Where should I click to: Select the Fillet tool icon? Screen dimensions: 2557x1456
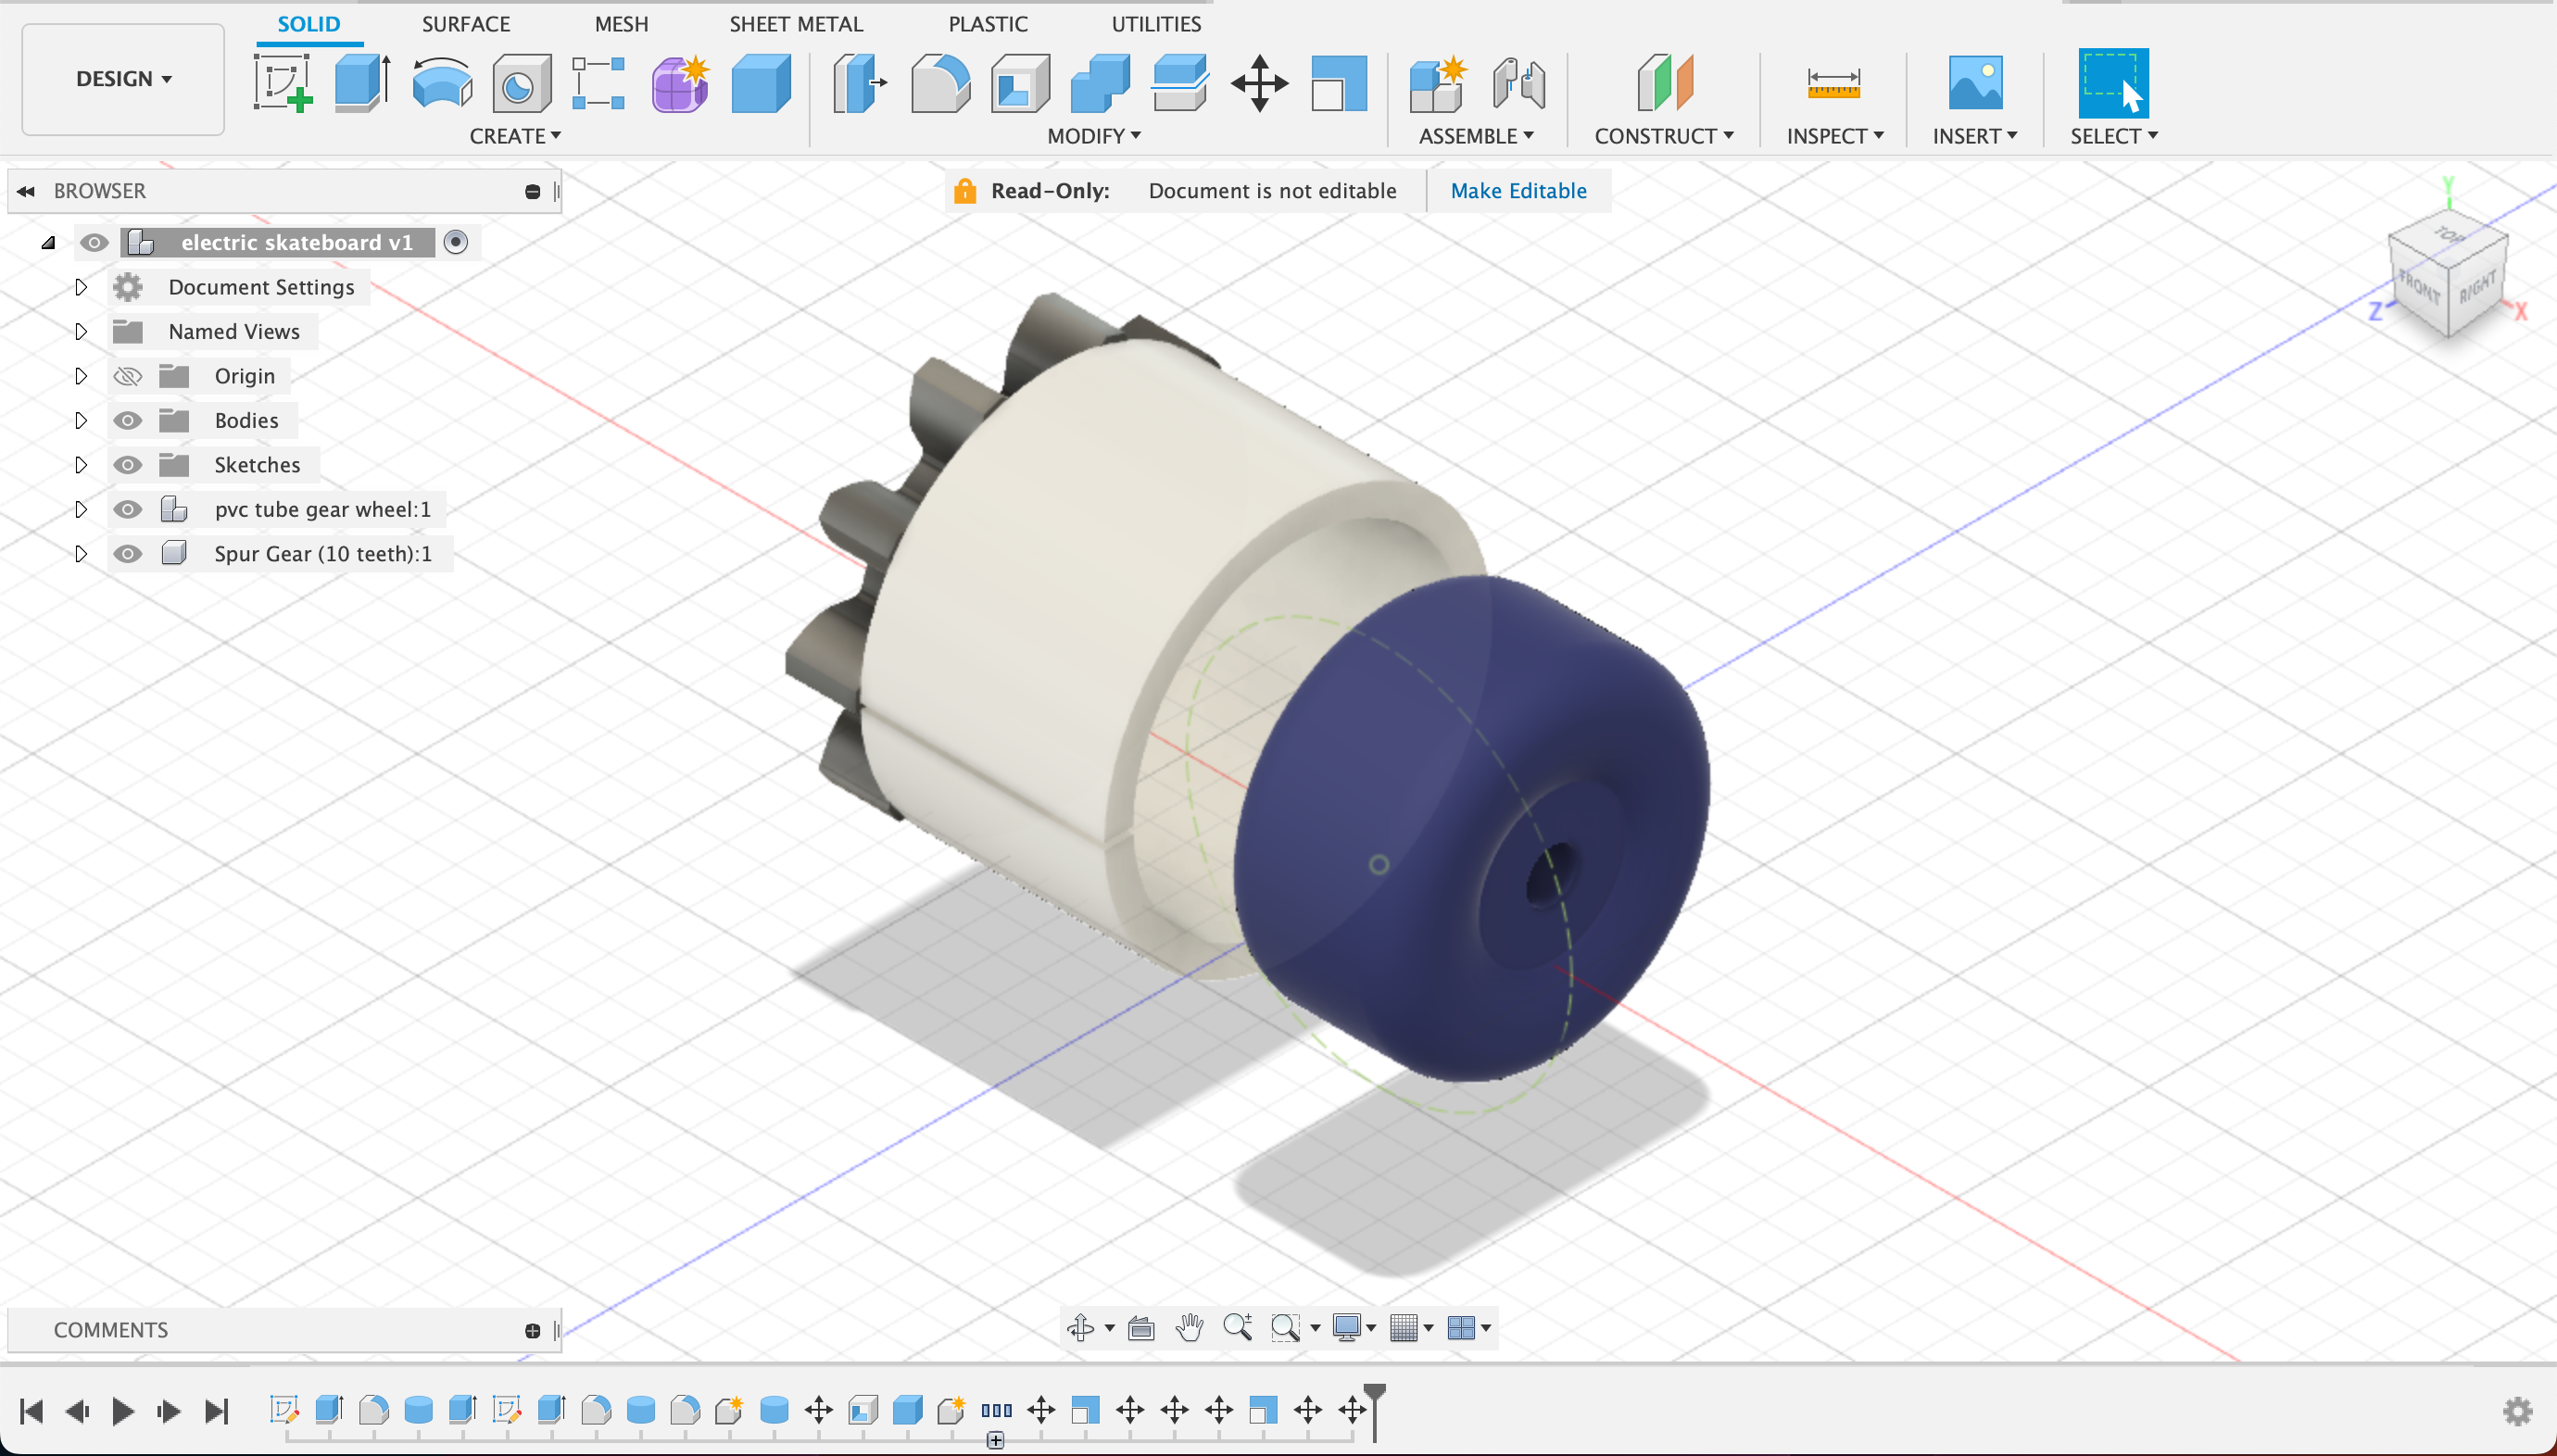[x=940, y=83]
